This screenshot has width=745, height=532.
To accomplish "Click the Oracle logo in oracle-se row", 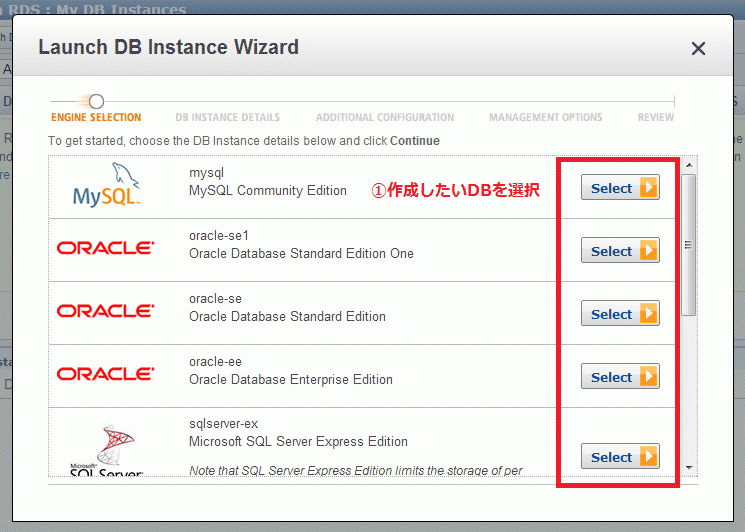I will 105,311.
